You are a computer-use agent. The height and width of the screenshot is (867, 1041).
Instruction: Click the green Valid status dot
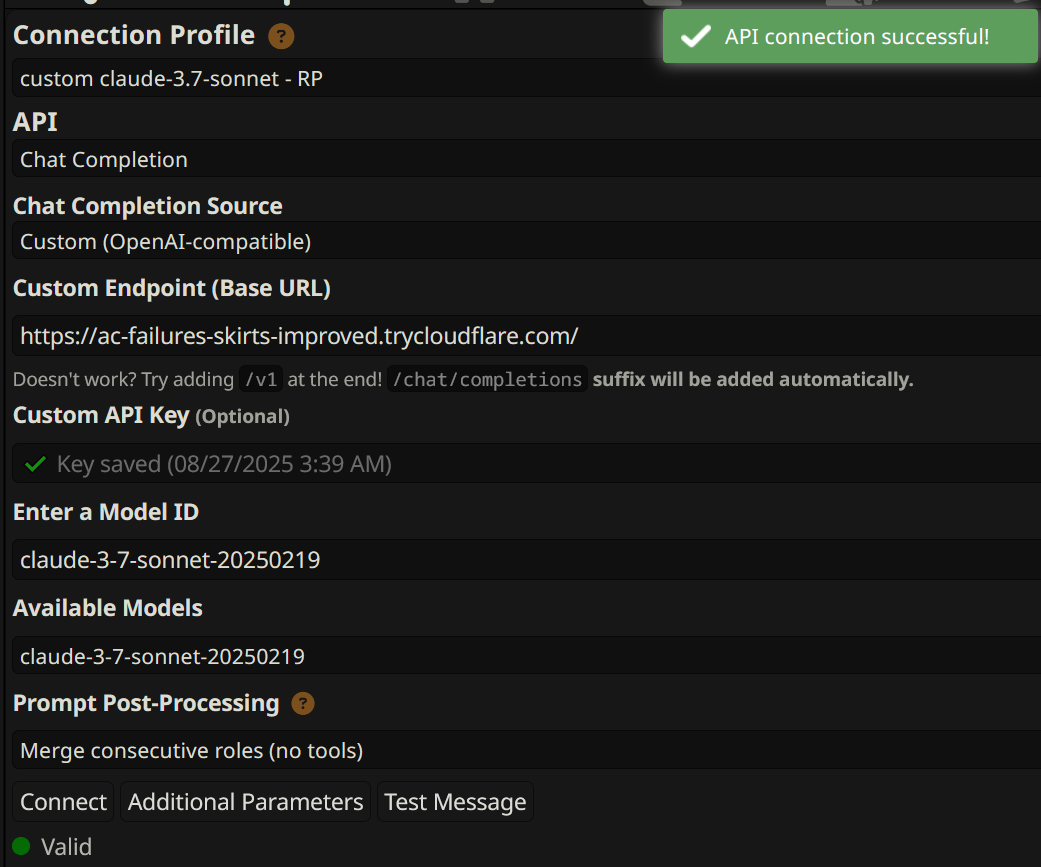(21, 847)
